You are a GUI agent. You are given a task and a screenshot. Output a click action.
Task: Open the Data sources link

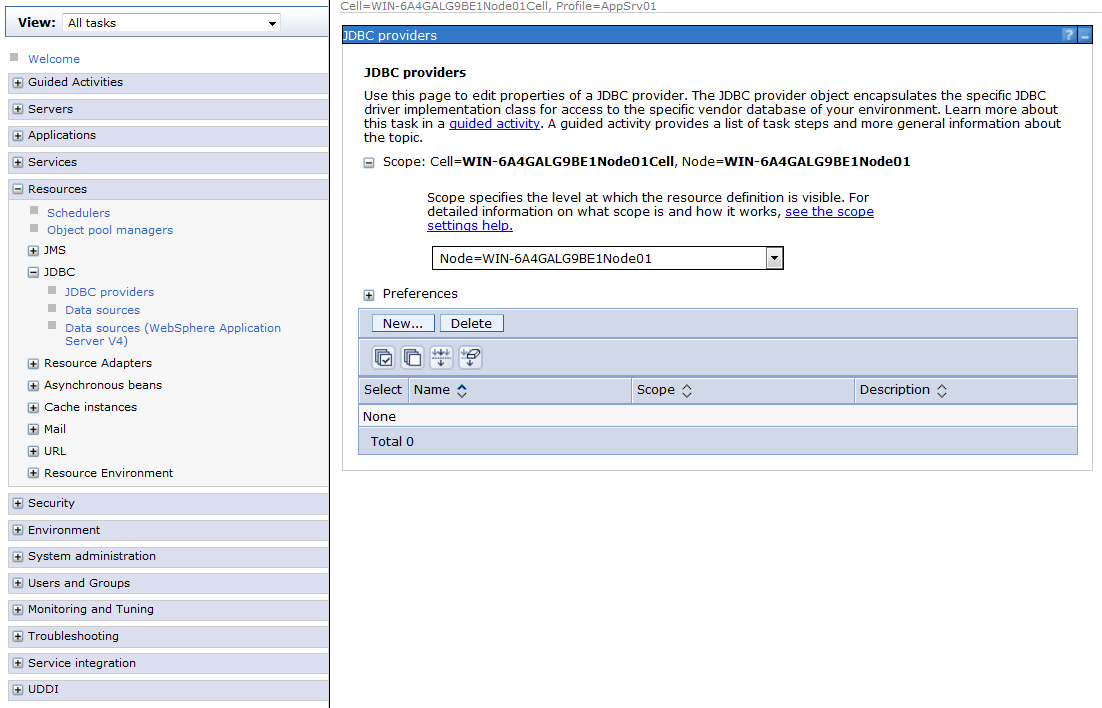[103, 310]
